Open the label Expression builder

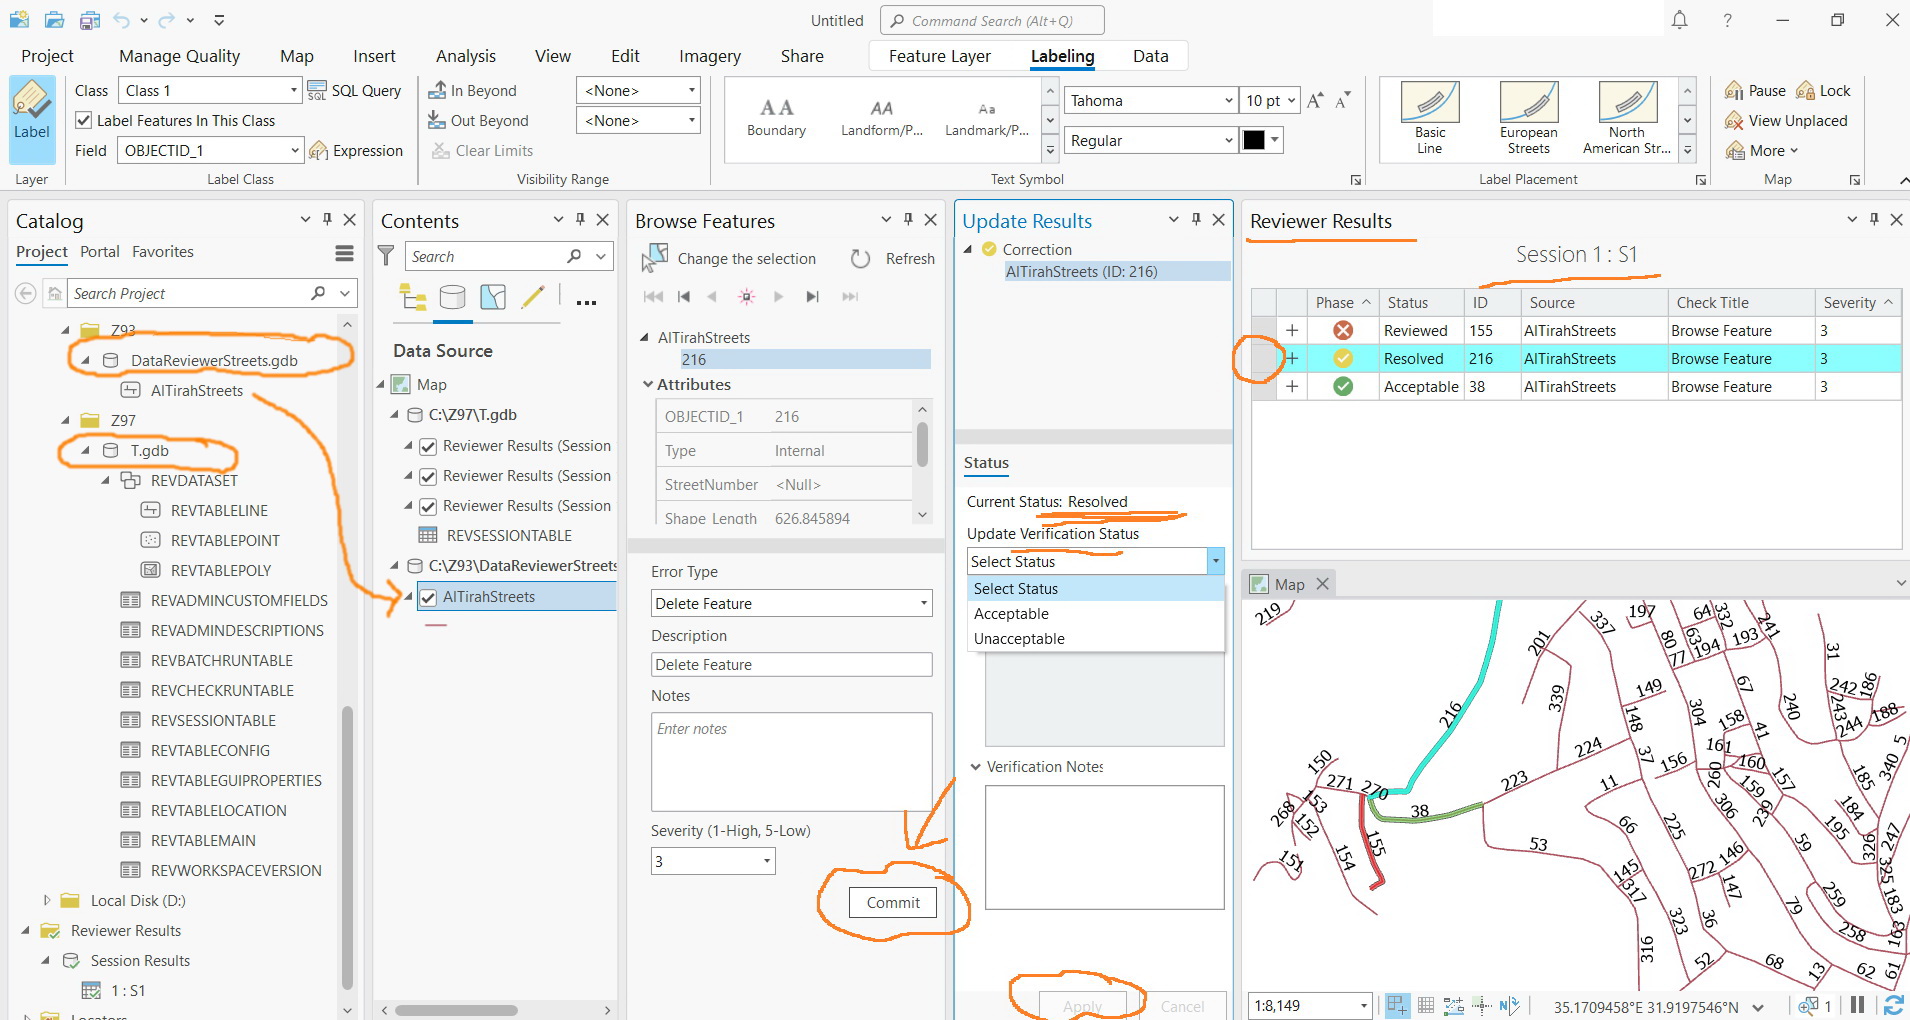[x=356, y=150]
